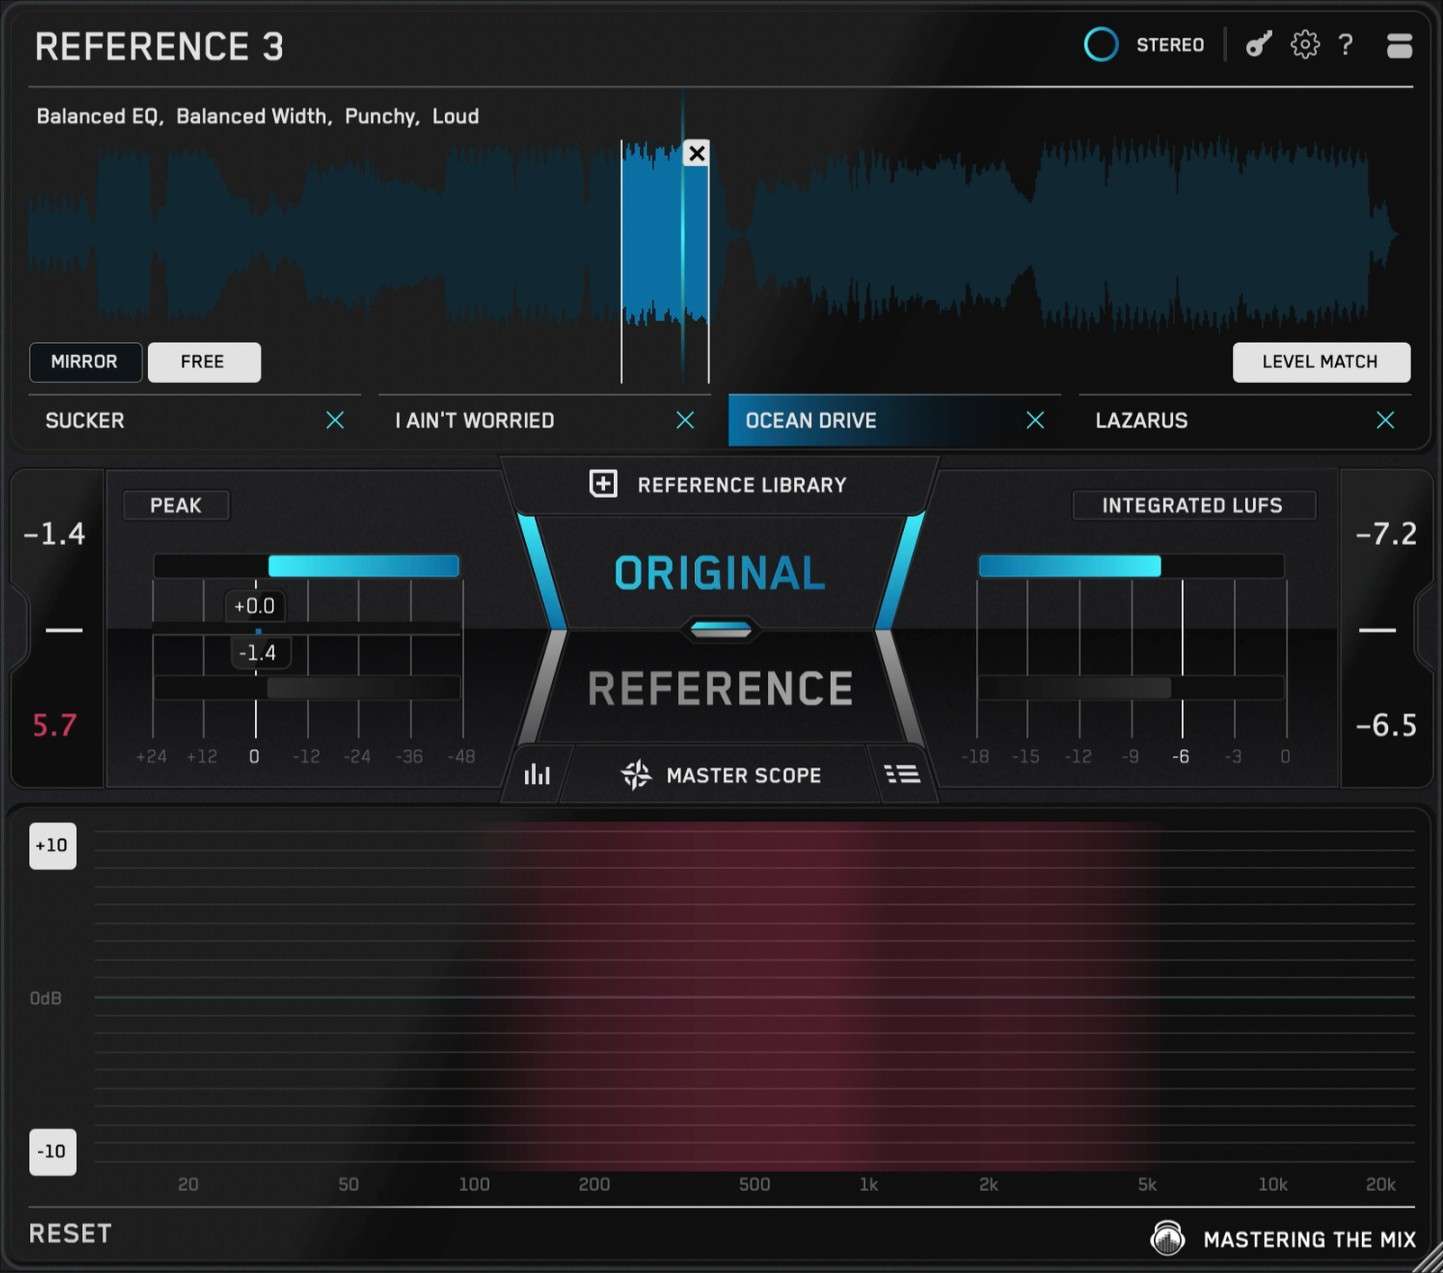1443x1273 pixels.
Task: Click the list view icon right of Master Scope
Action: [x=901, y=774]
